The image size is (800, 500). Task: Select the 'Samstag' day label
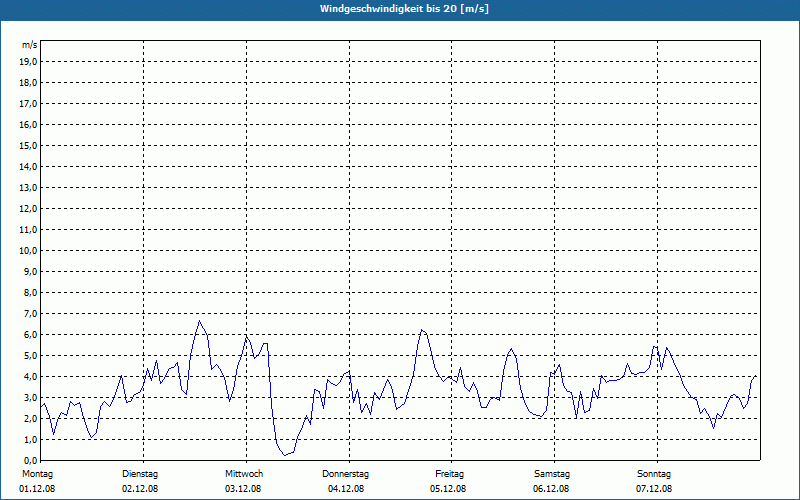(552, 474)
